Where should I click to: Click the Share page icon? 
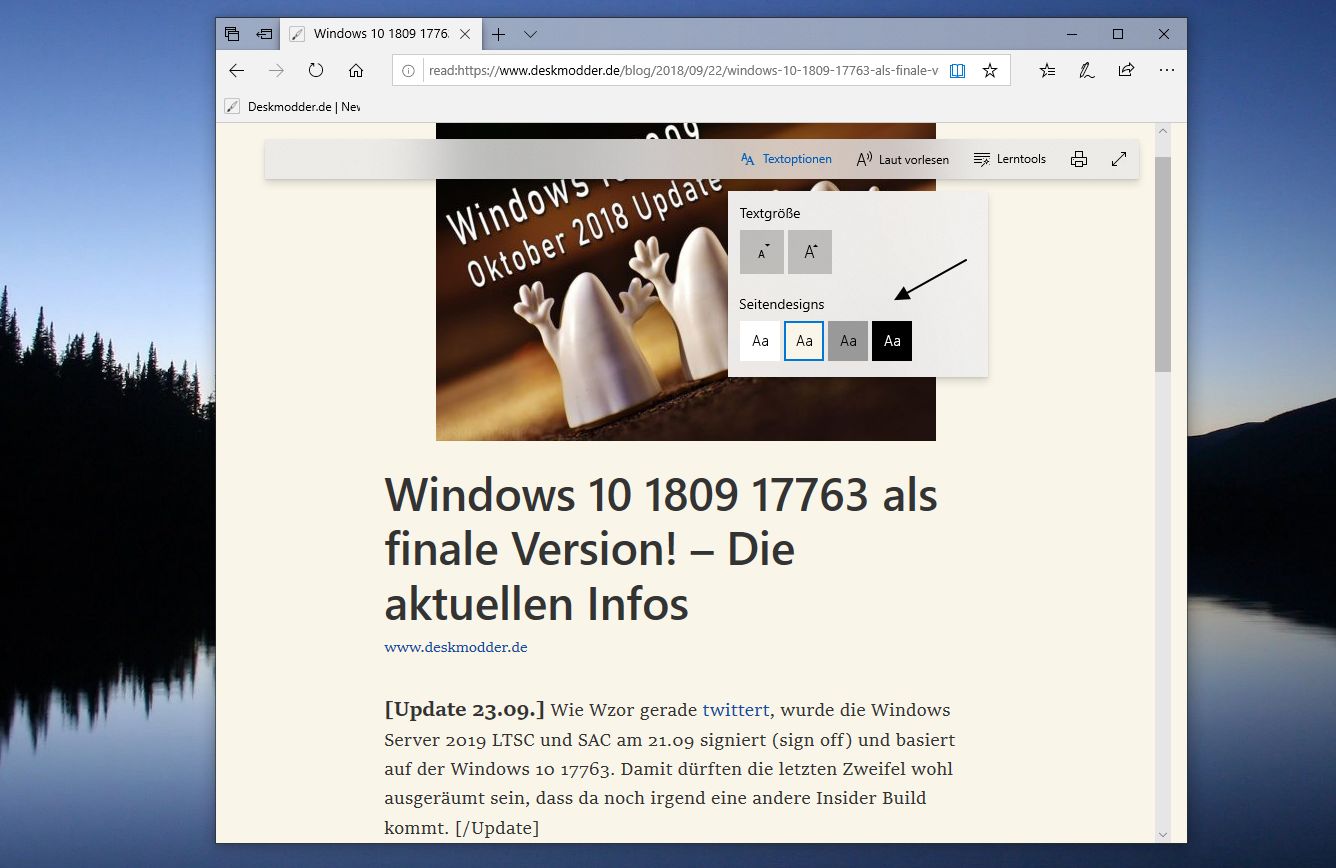1126,71
